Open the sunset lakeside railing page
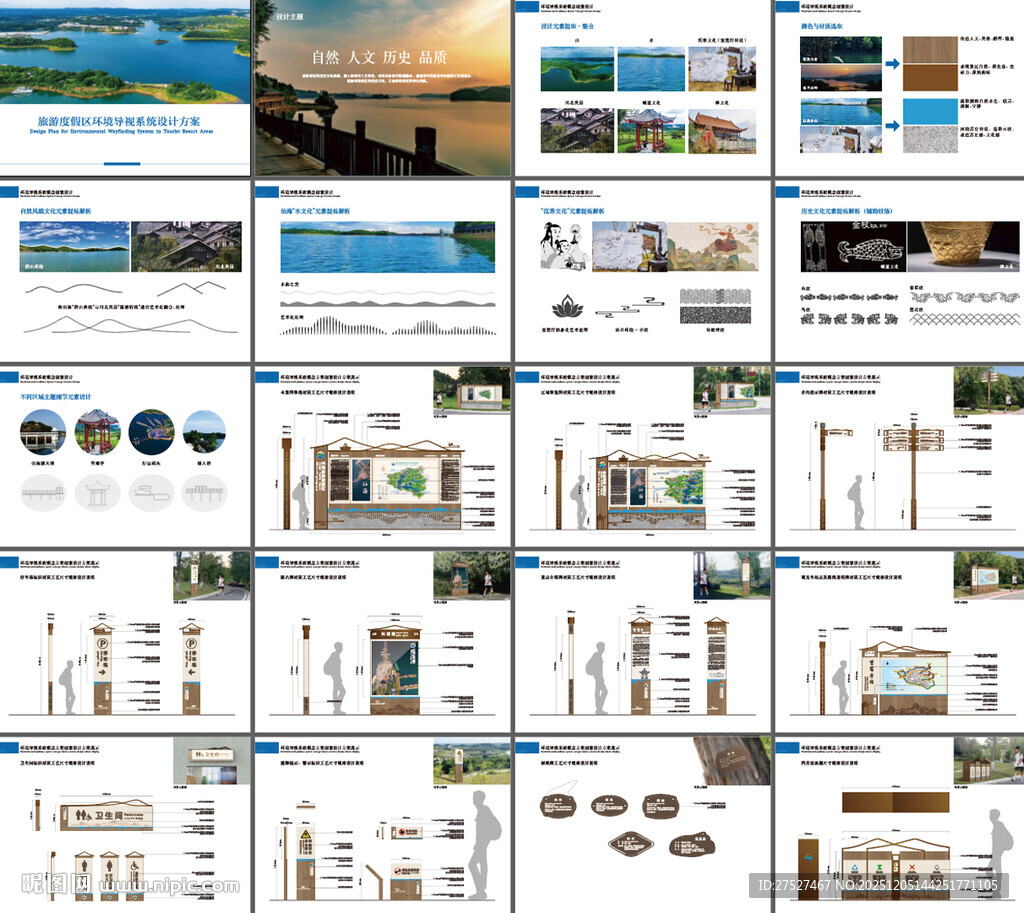 coord(382,88)
